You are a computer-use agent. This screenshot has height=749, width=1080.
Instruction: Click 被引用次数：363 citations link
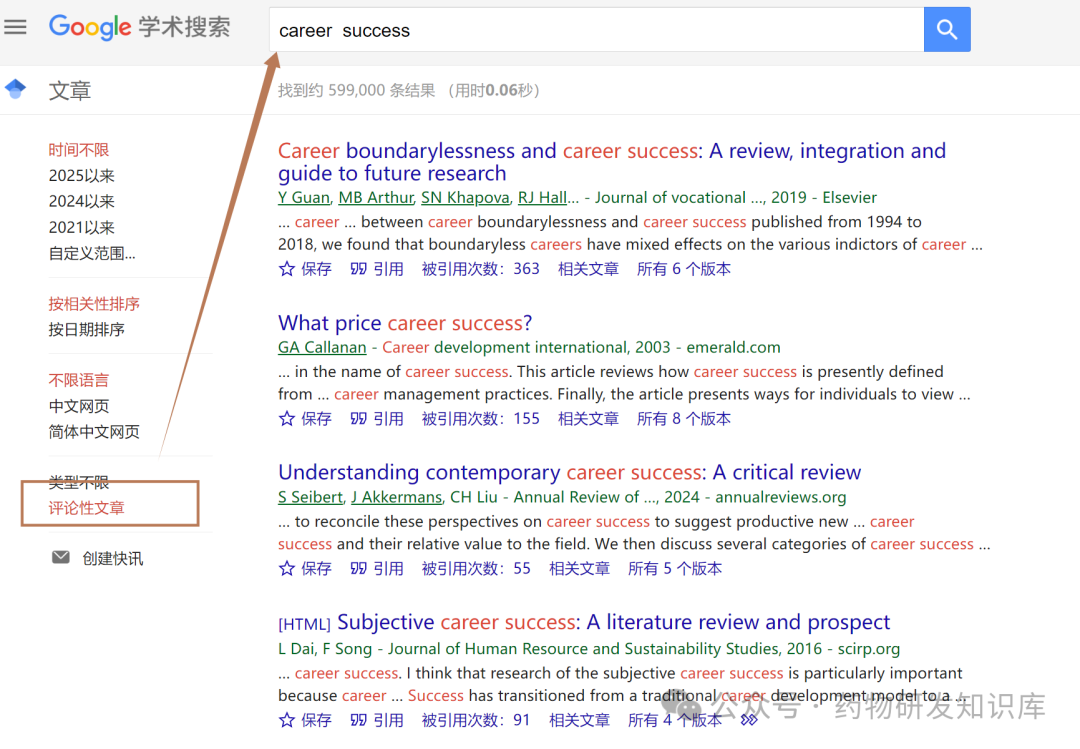click(x=480, y=269)
